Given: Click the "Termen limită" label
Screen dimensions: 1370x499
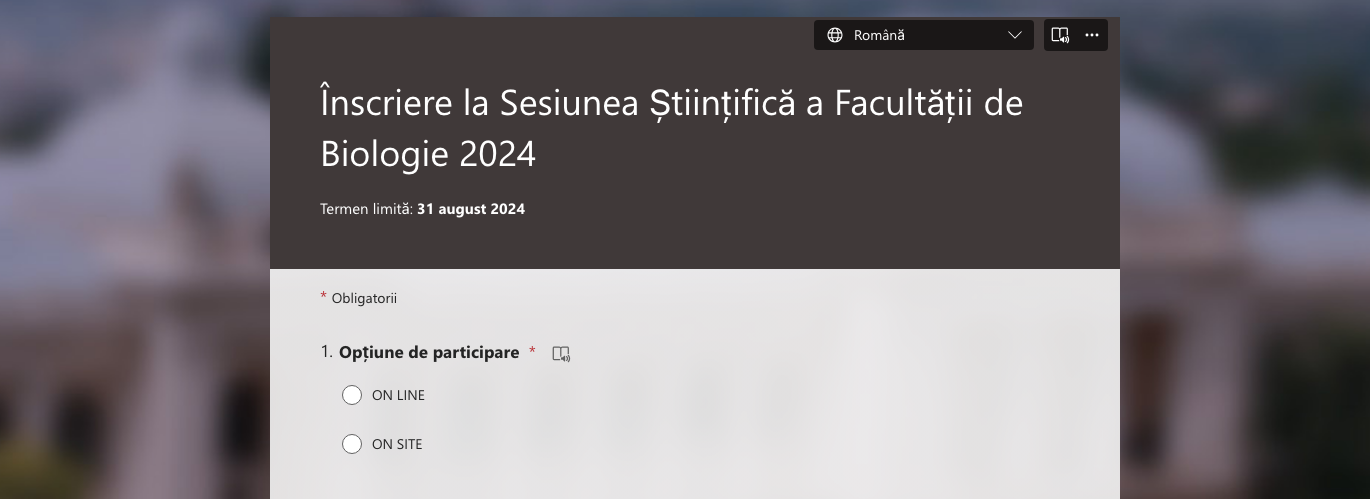Looking at the screenshot, I should (366, 209).
